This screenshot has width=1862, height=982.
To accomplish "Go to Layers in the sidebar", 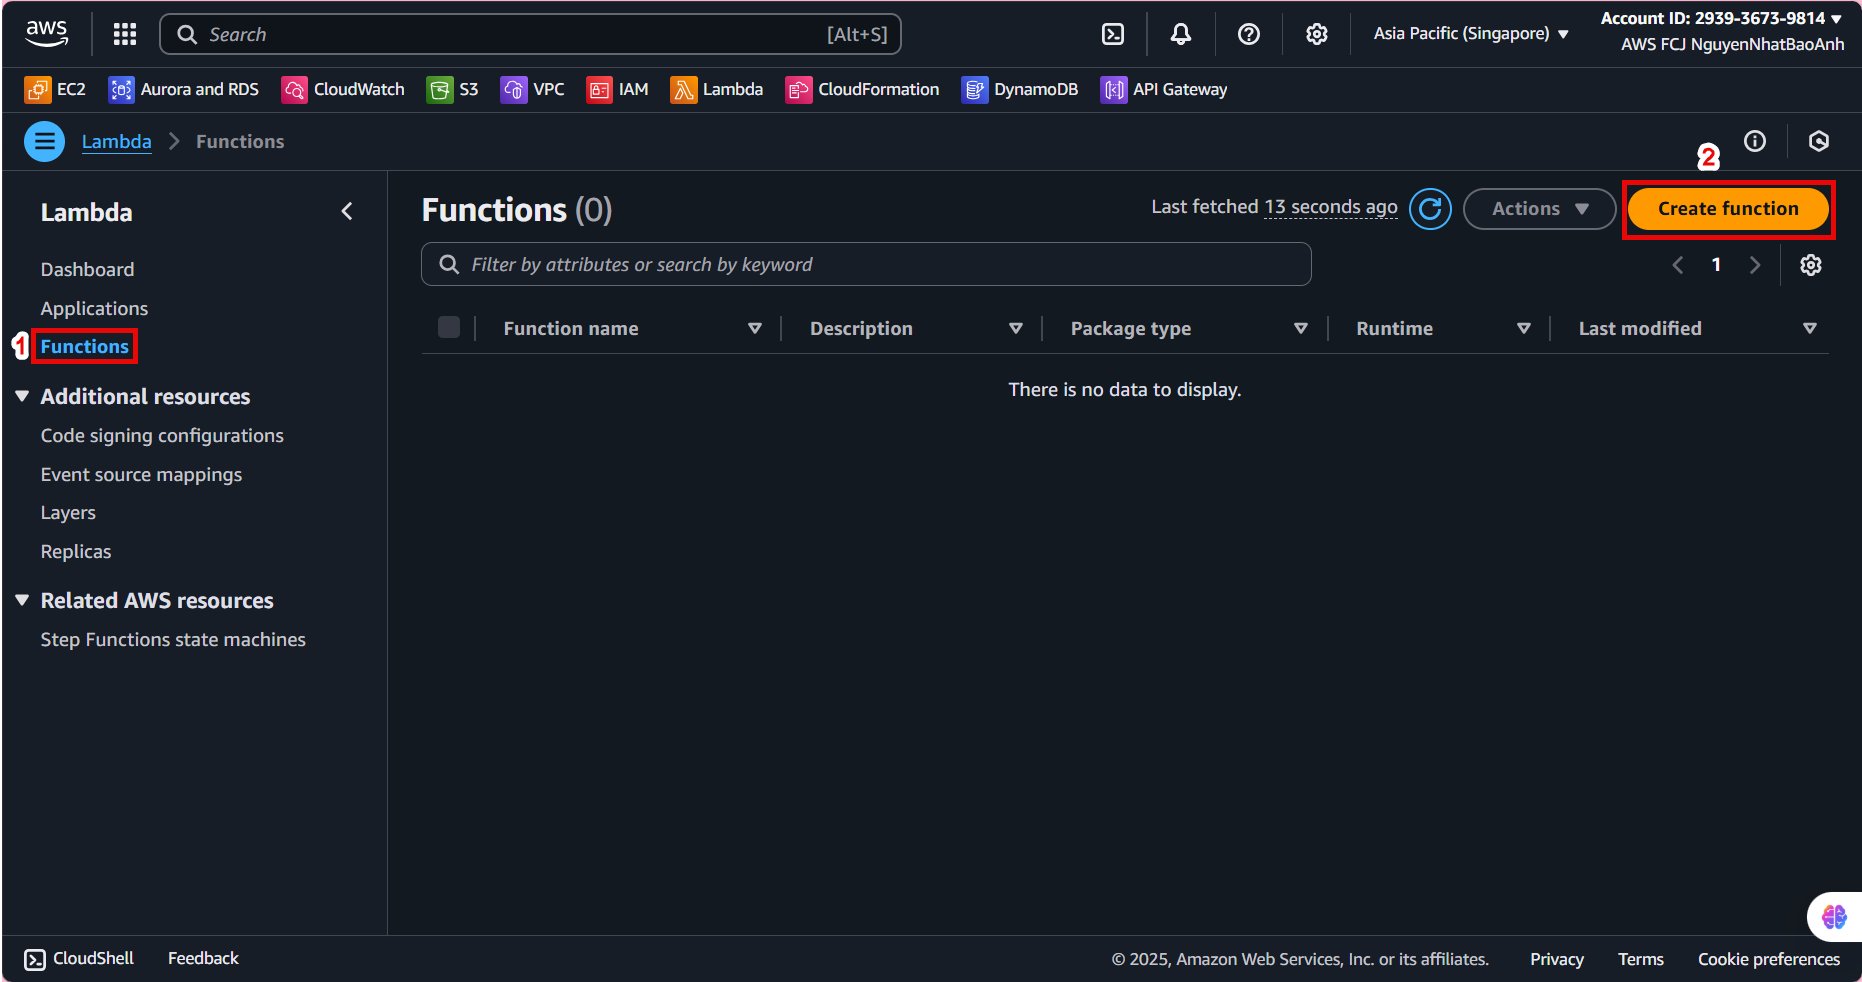I will tap(68, 513).
